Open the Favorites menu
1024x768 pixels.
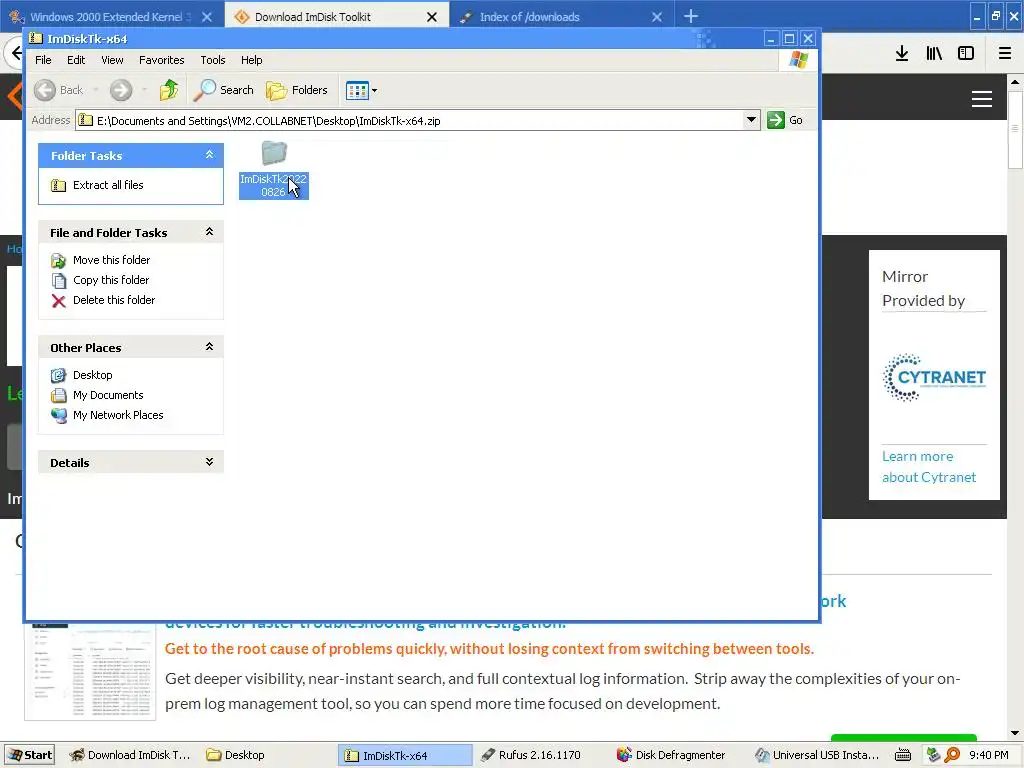click(161, 60)
